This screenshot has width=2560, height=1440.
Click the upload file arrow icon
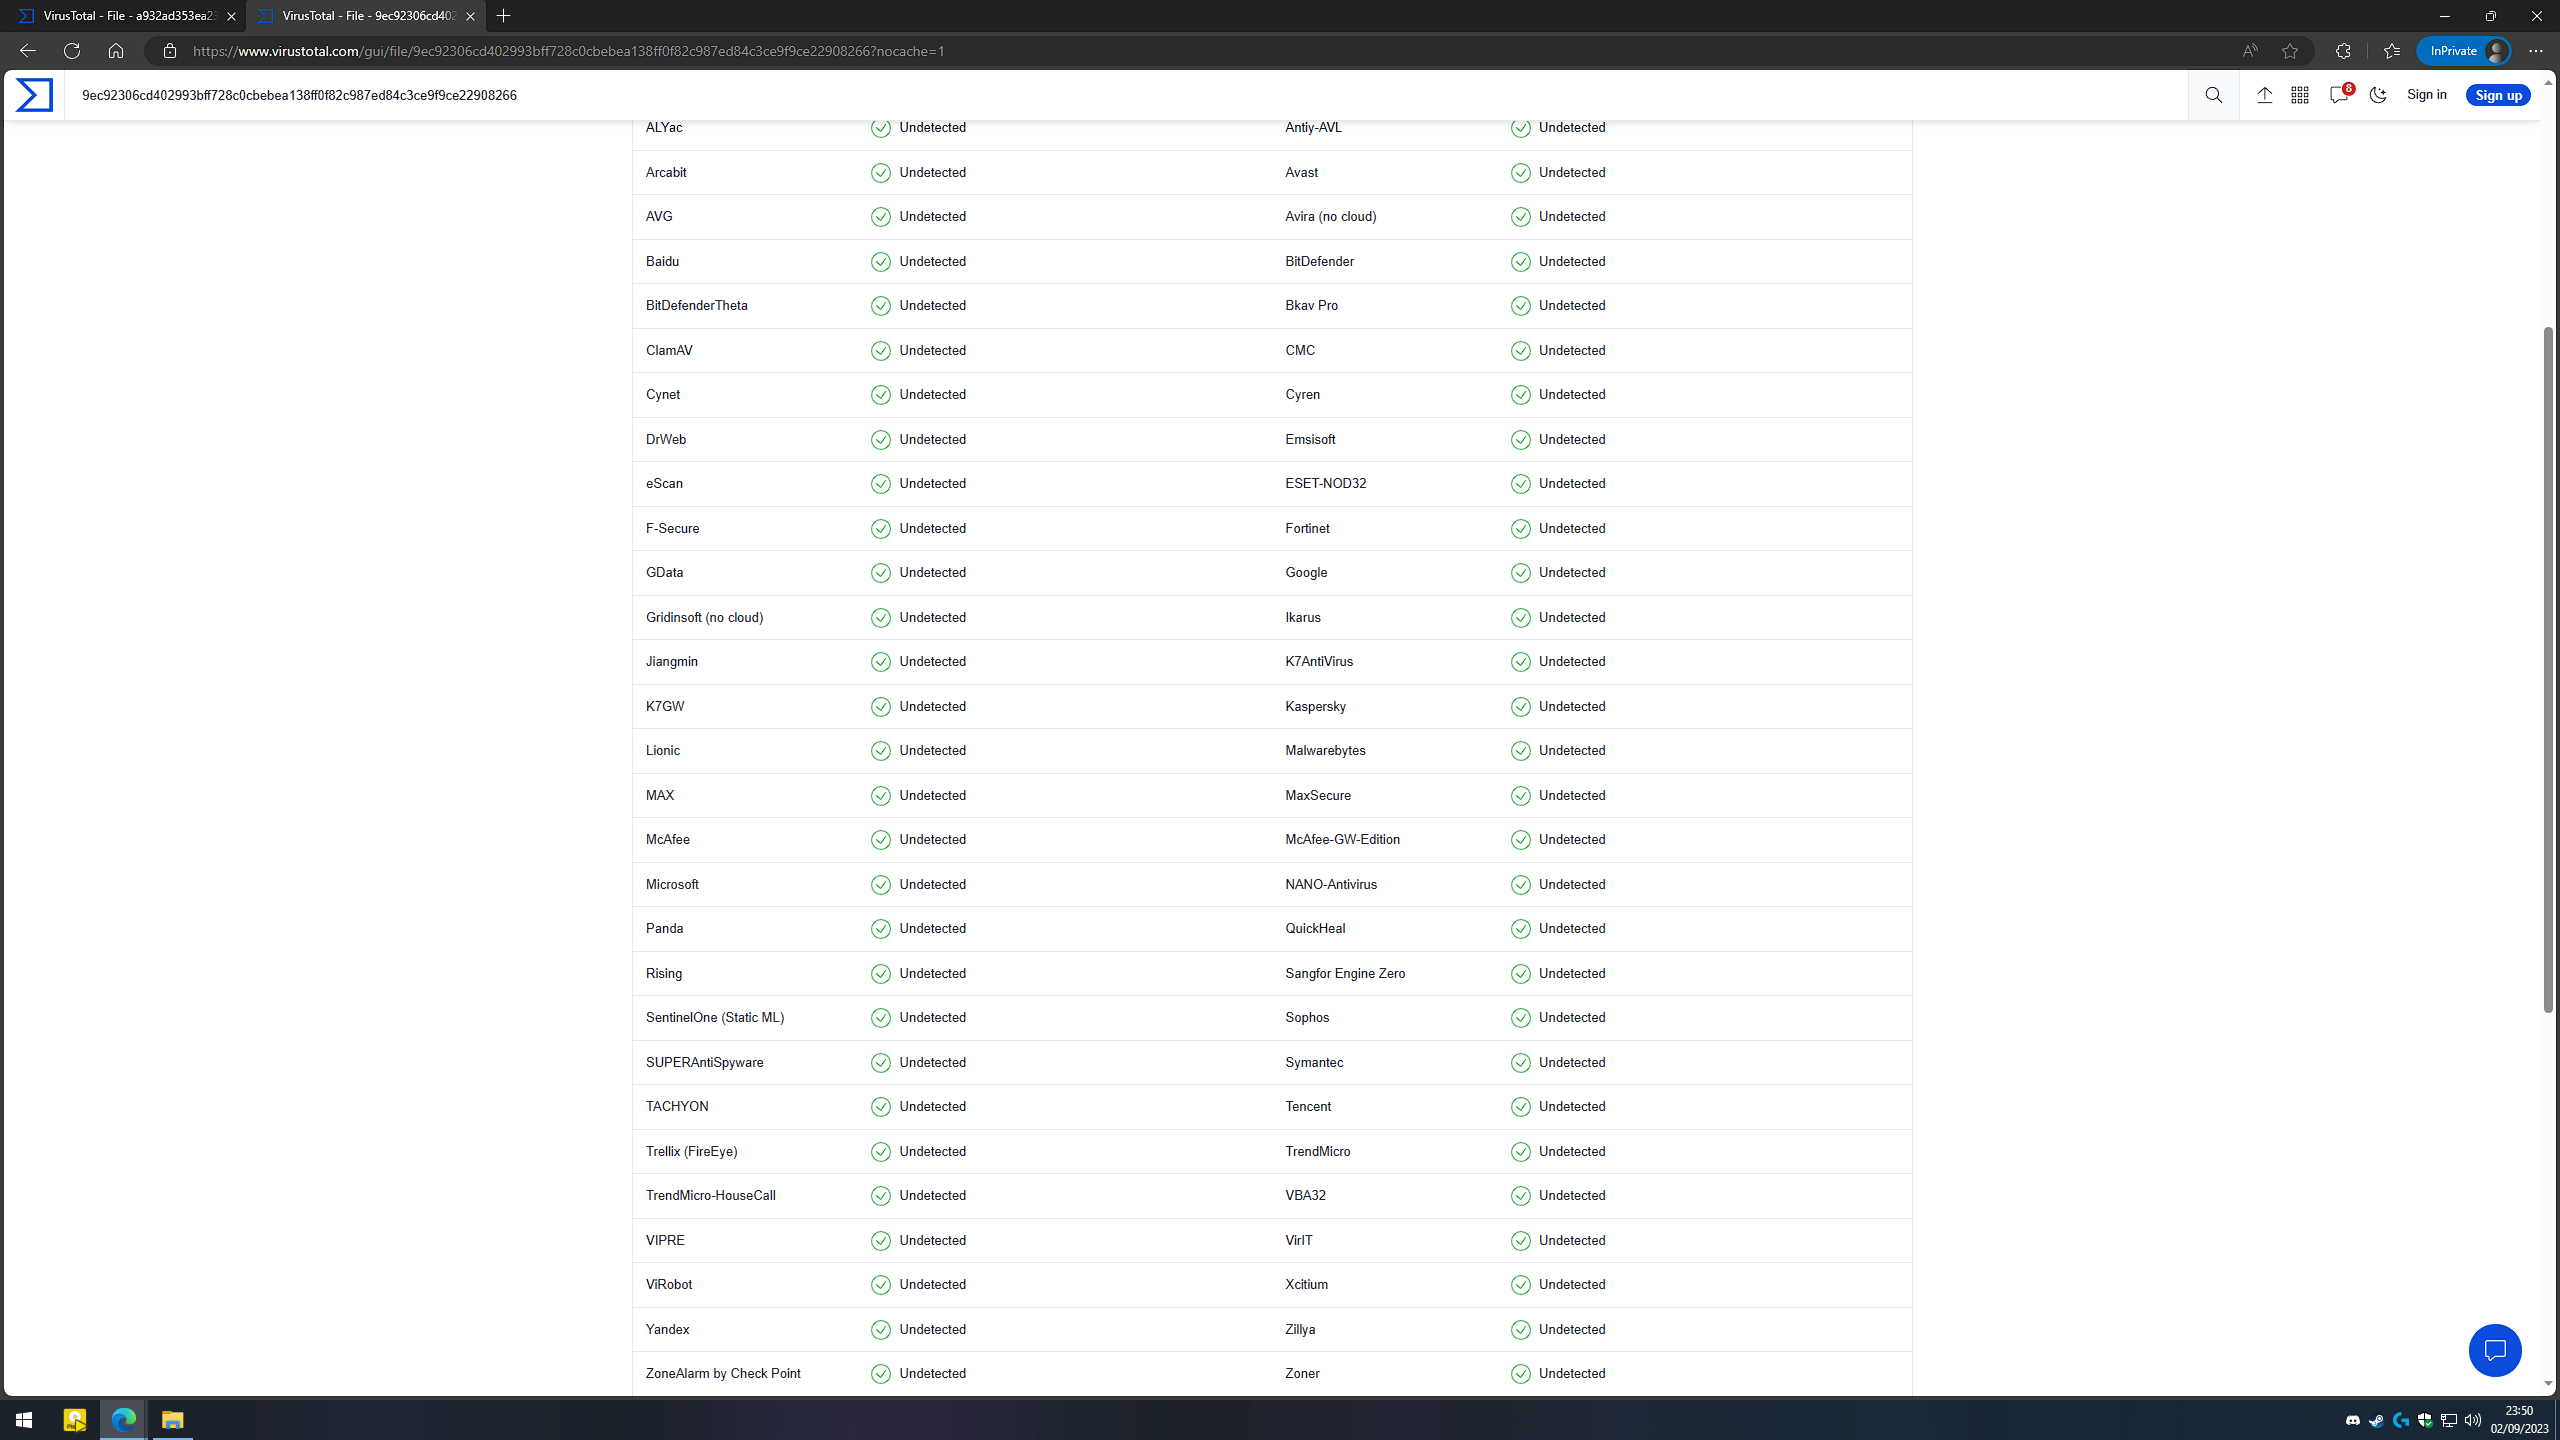click(x=2264, y=95)
